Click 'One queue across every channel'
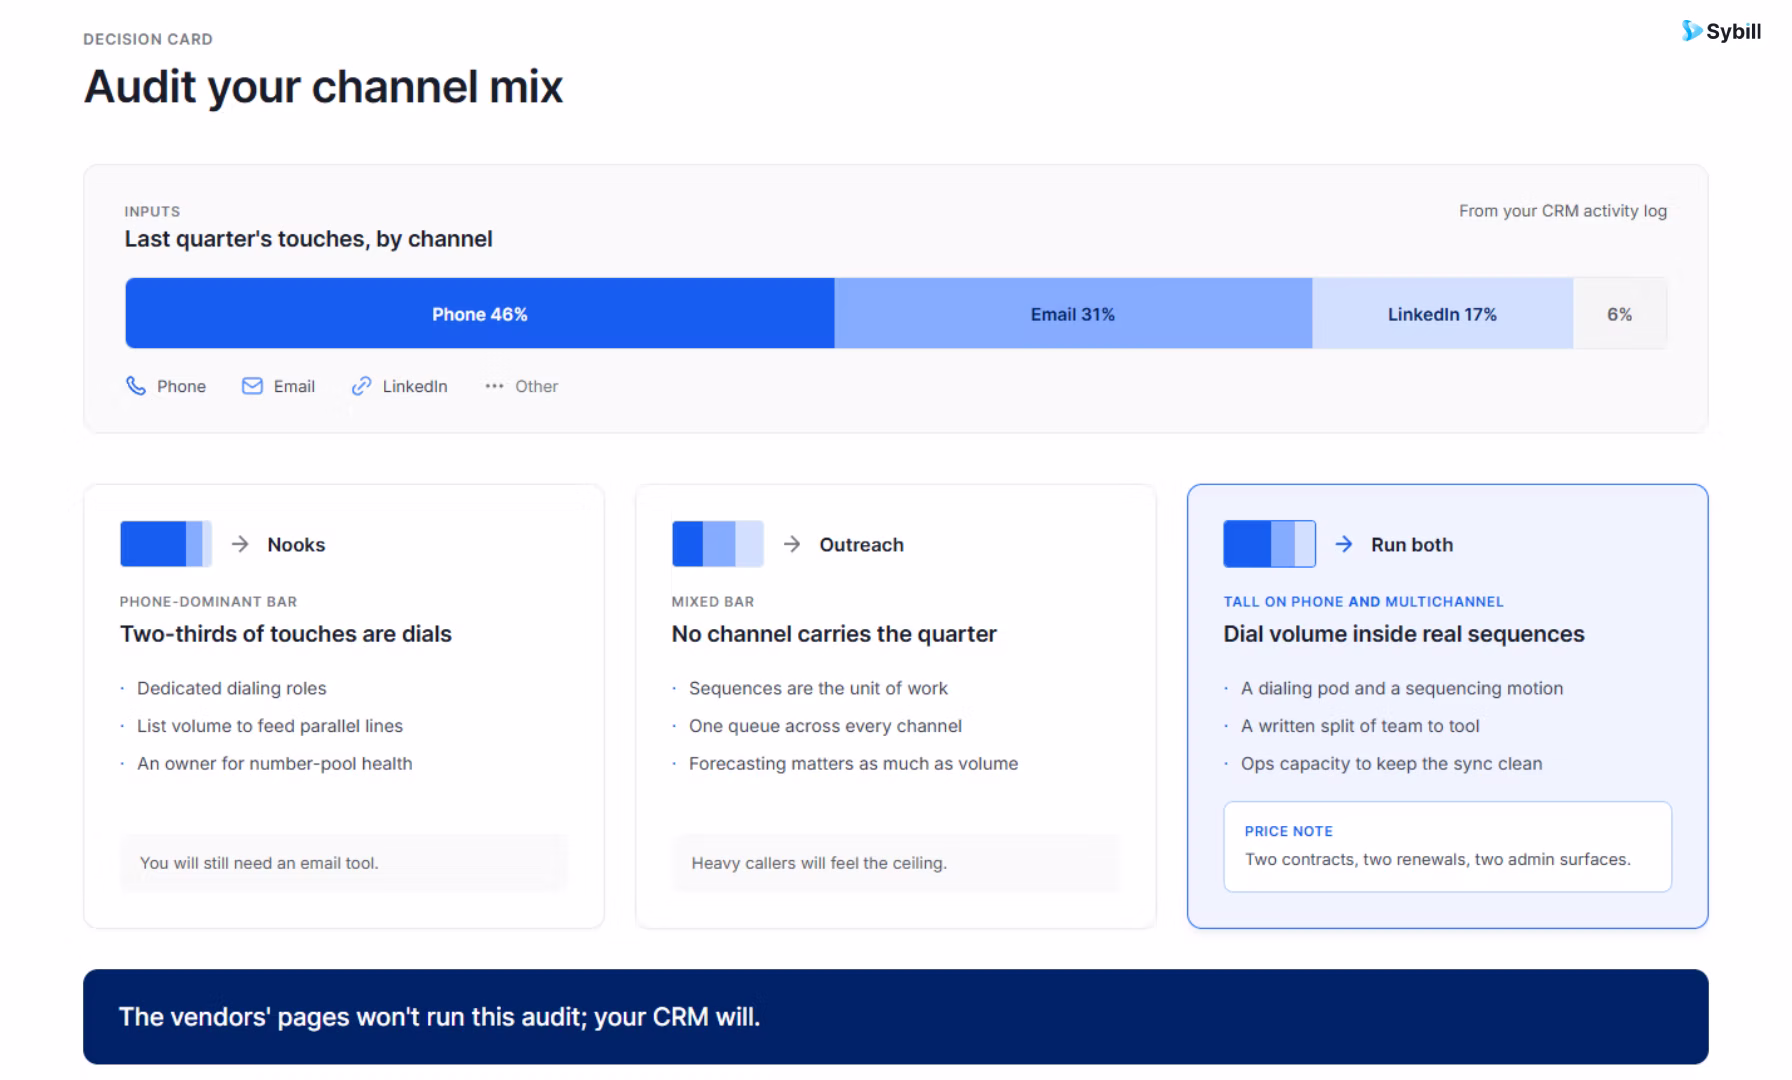The height and width of the screenshot is (1080, 1792). 825,726
